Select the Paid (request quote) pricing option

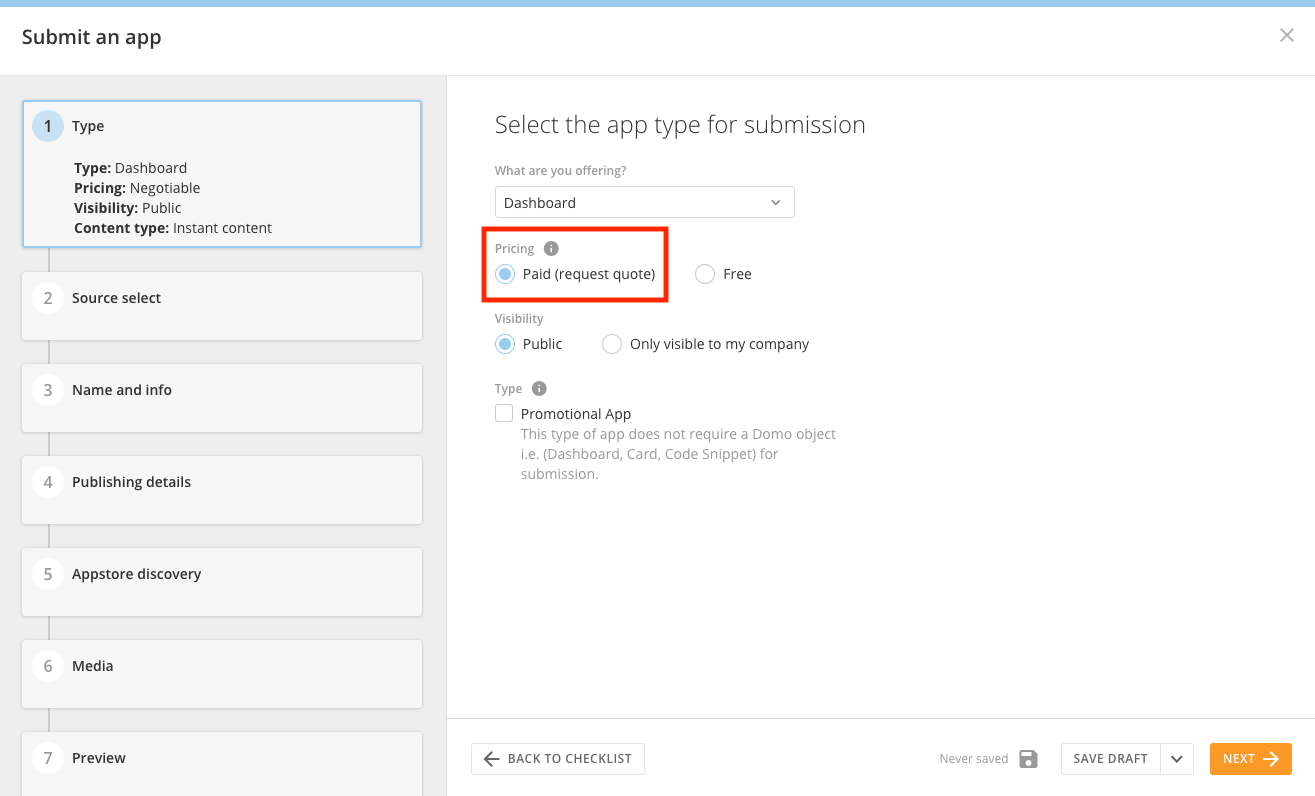[x=504, y=273]
